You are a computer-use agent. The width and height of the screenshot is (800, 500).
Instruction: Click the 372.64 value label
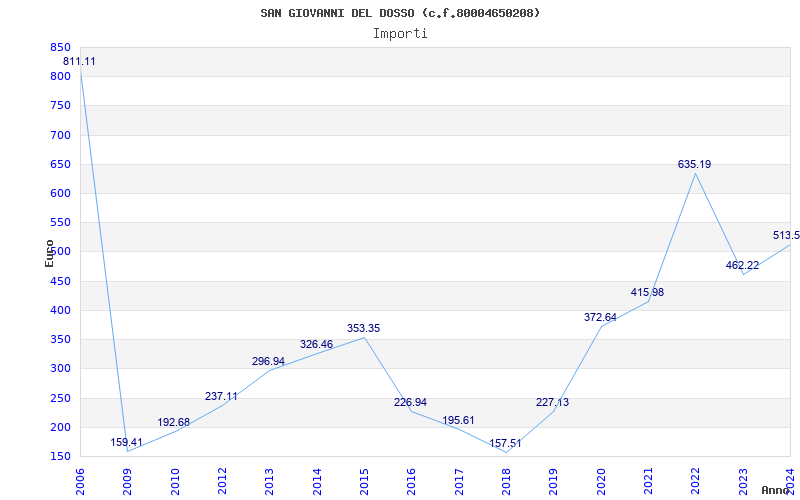601,317
